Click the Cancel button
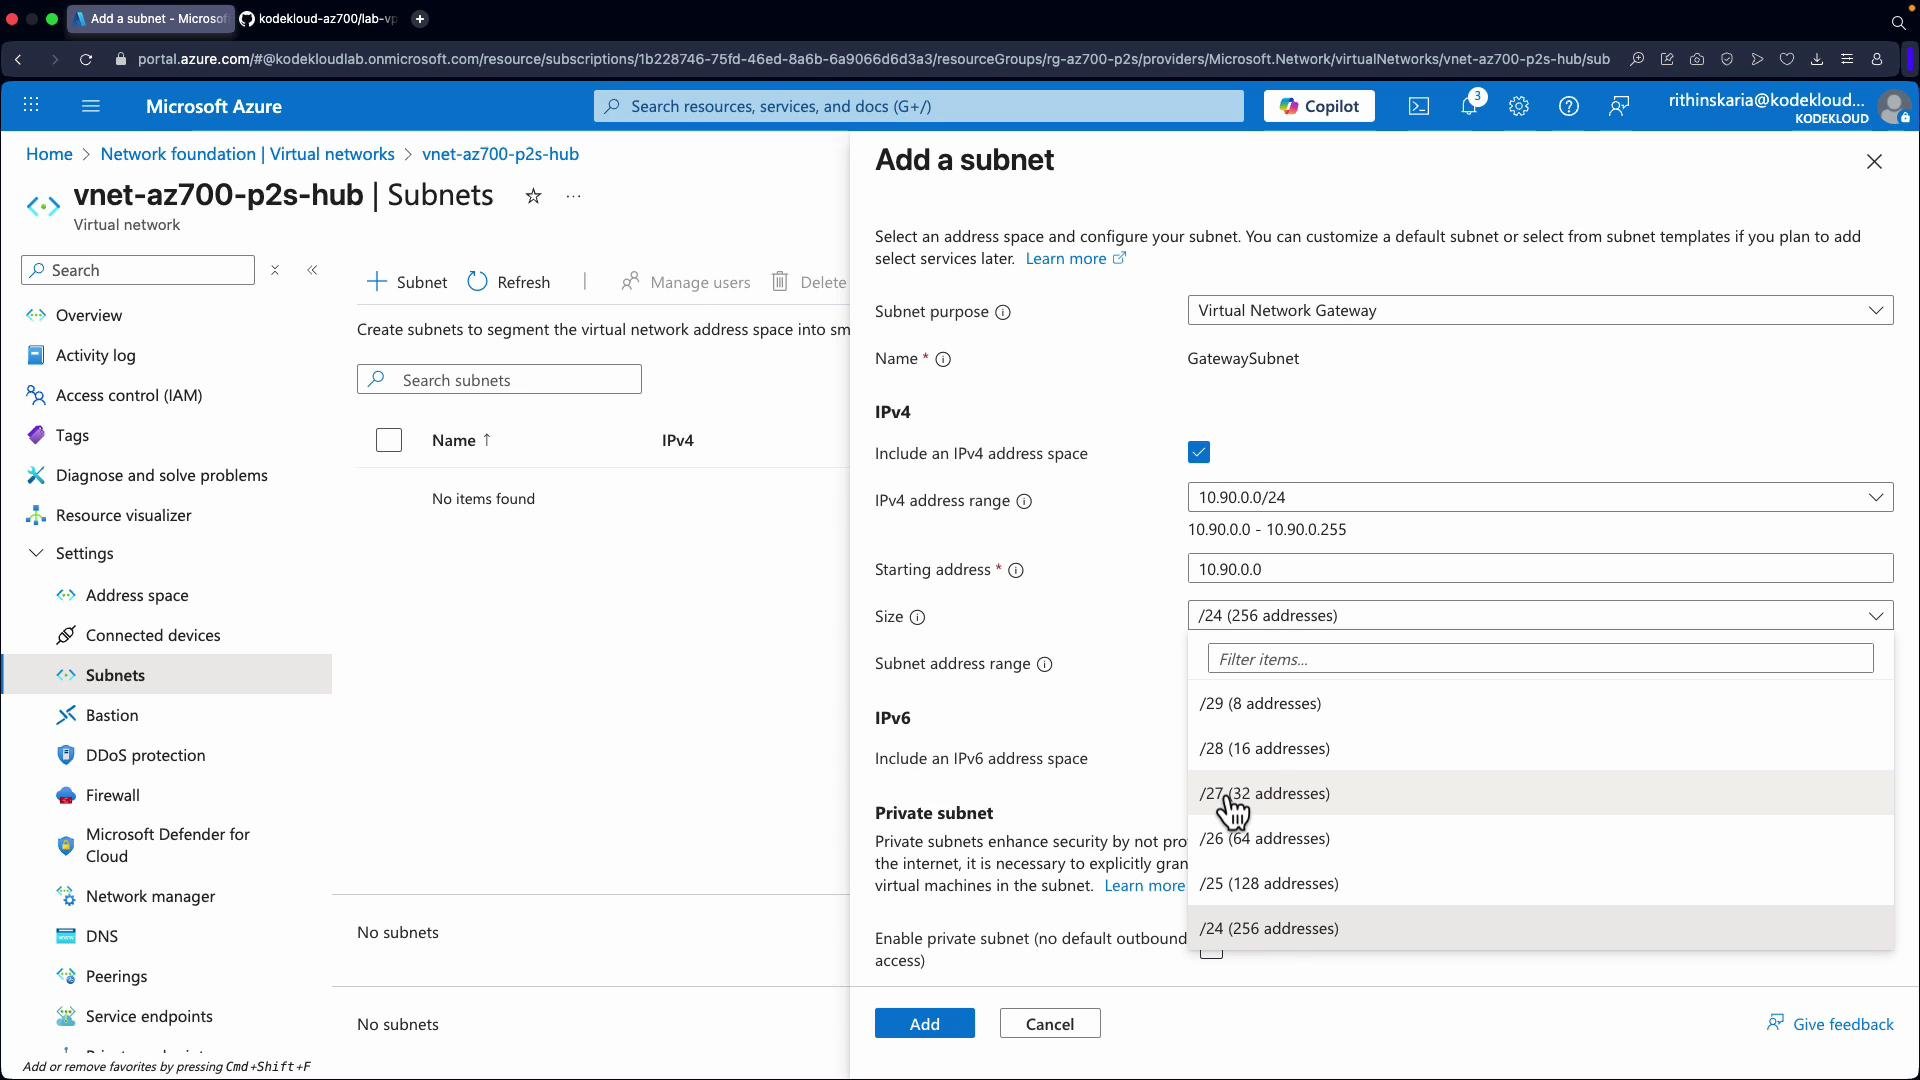Image resolution: width=1920 pixels, height=1080 pixels. [1050, 1023]
